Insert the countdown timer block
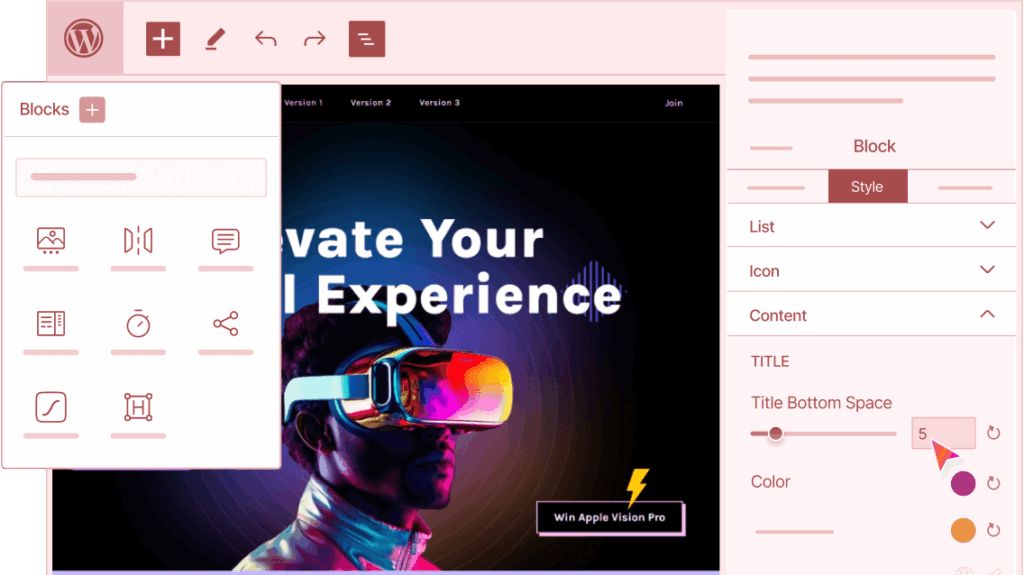This screenshot has width=1024, height=575. point(138,323)
